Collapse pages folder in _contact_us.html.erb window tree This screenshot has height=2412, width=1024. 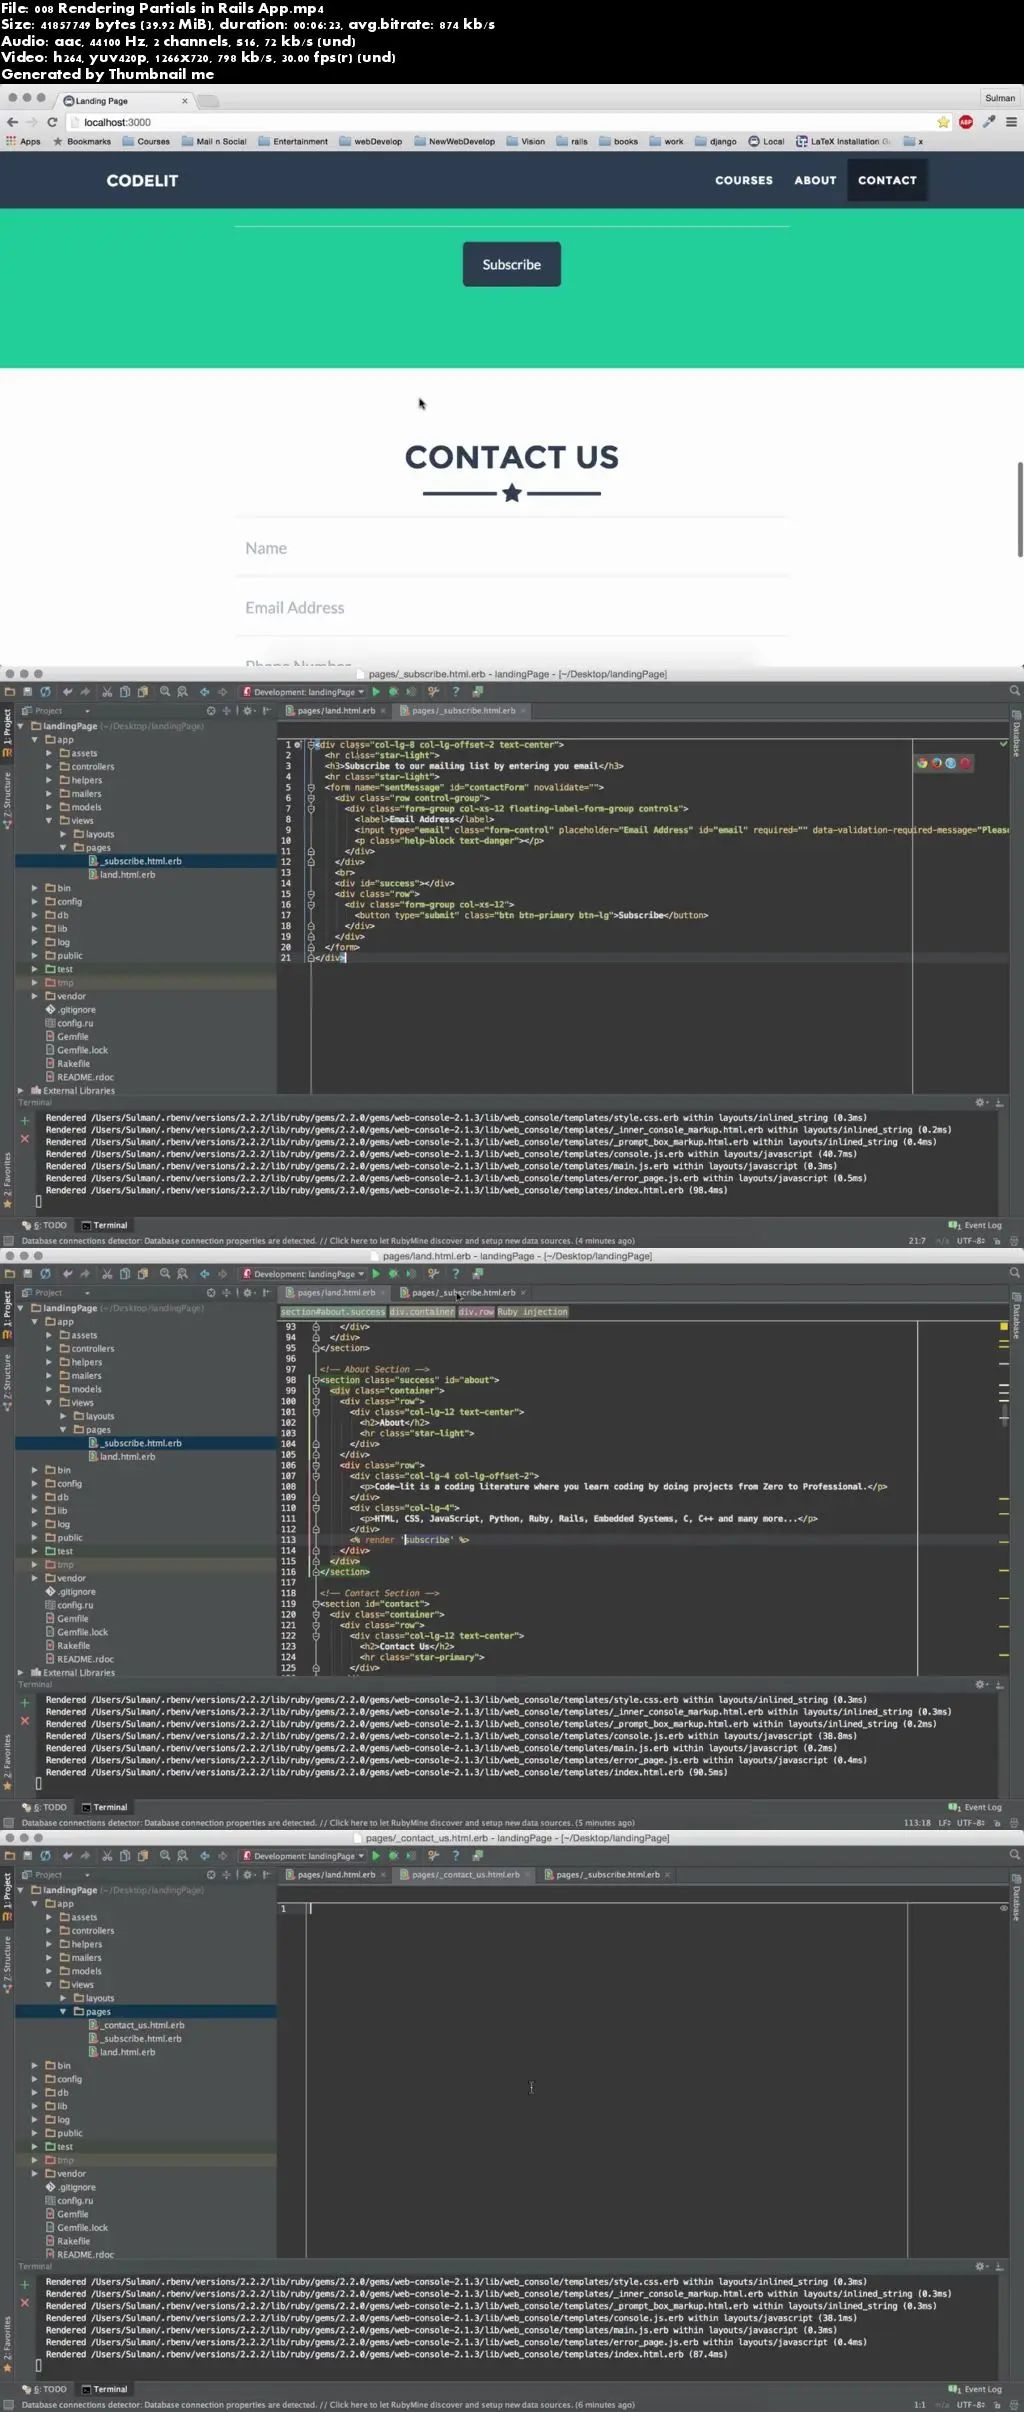(x=63, y=2012)
